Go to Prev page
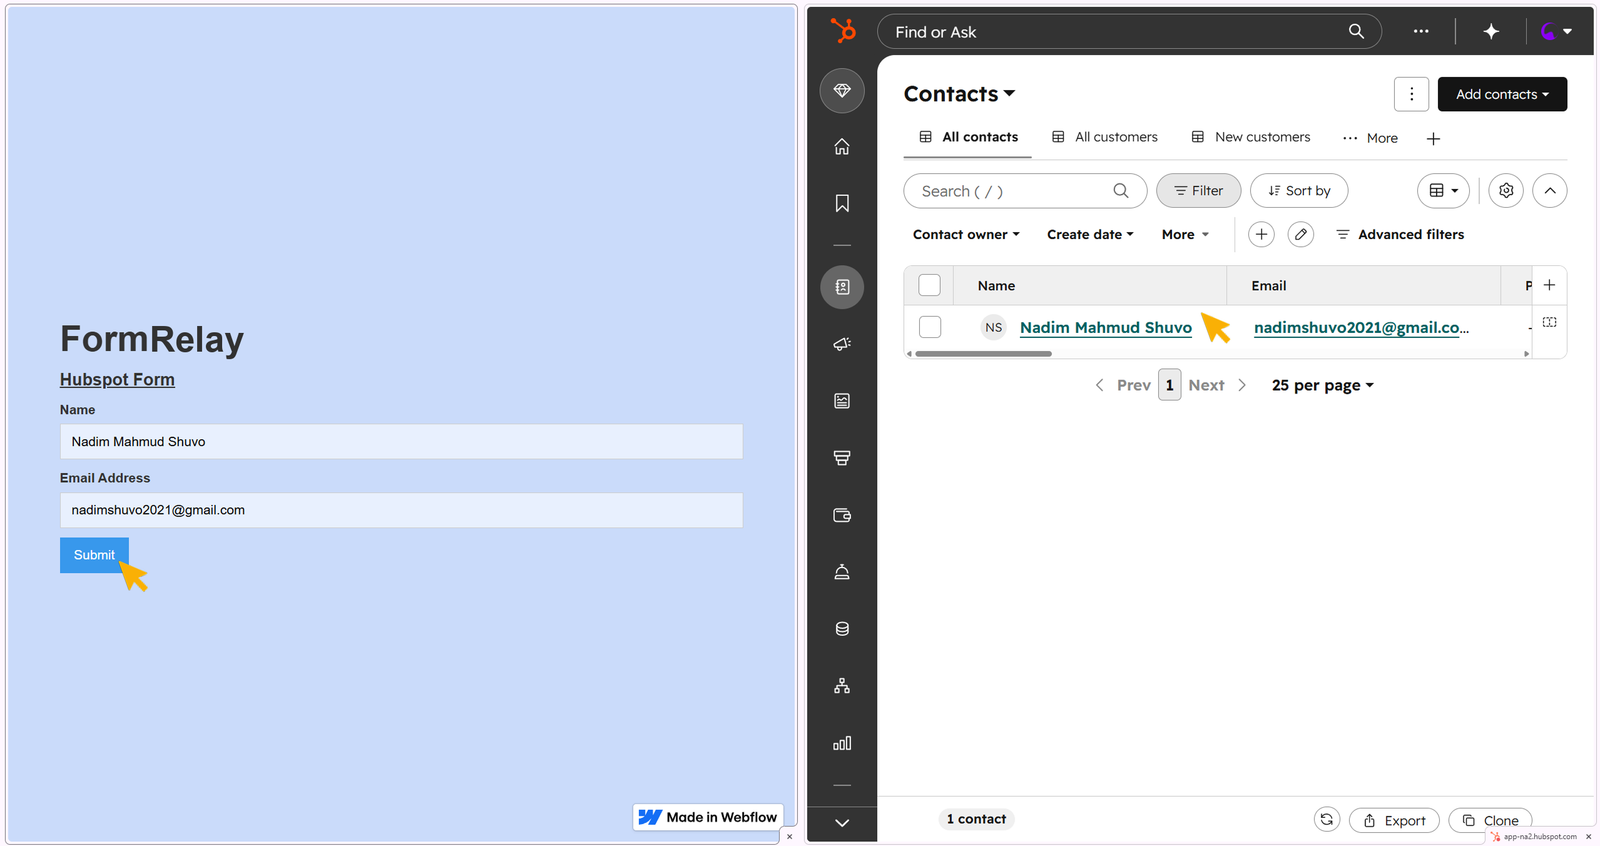The width and height of the screenshot is (1600, 846). tap(1123, 385)
